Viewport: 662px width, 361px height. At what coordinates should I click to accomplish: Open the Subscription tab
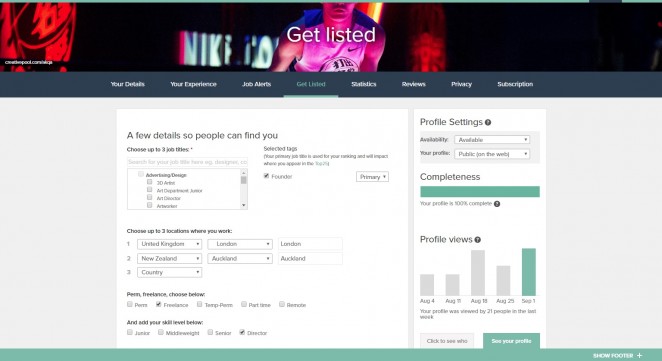[515, 84]
